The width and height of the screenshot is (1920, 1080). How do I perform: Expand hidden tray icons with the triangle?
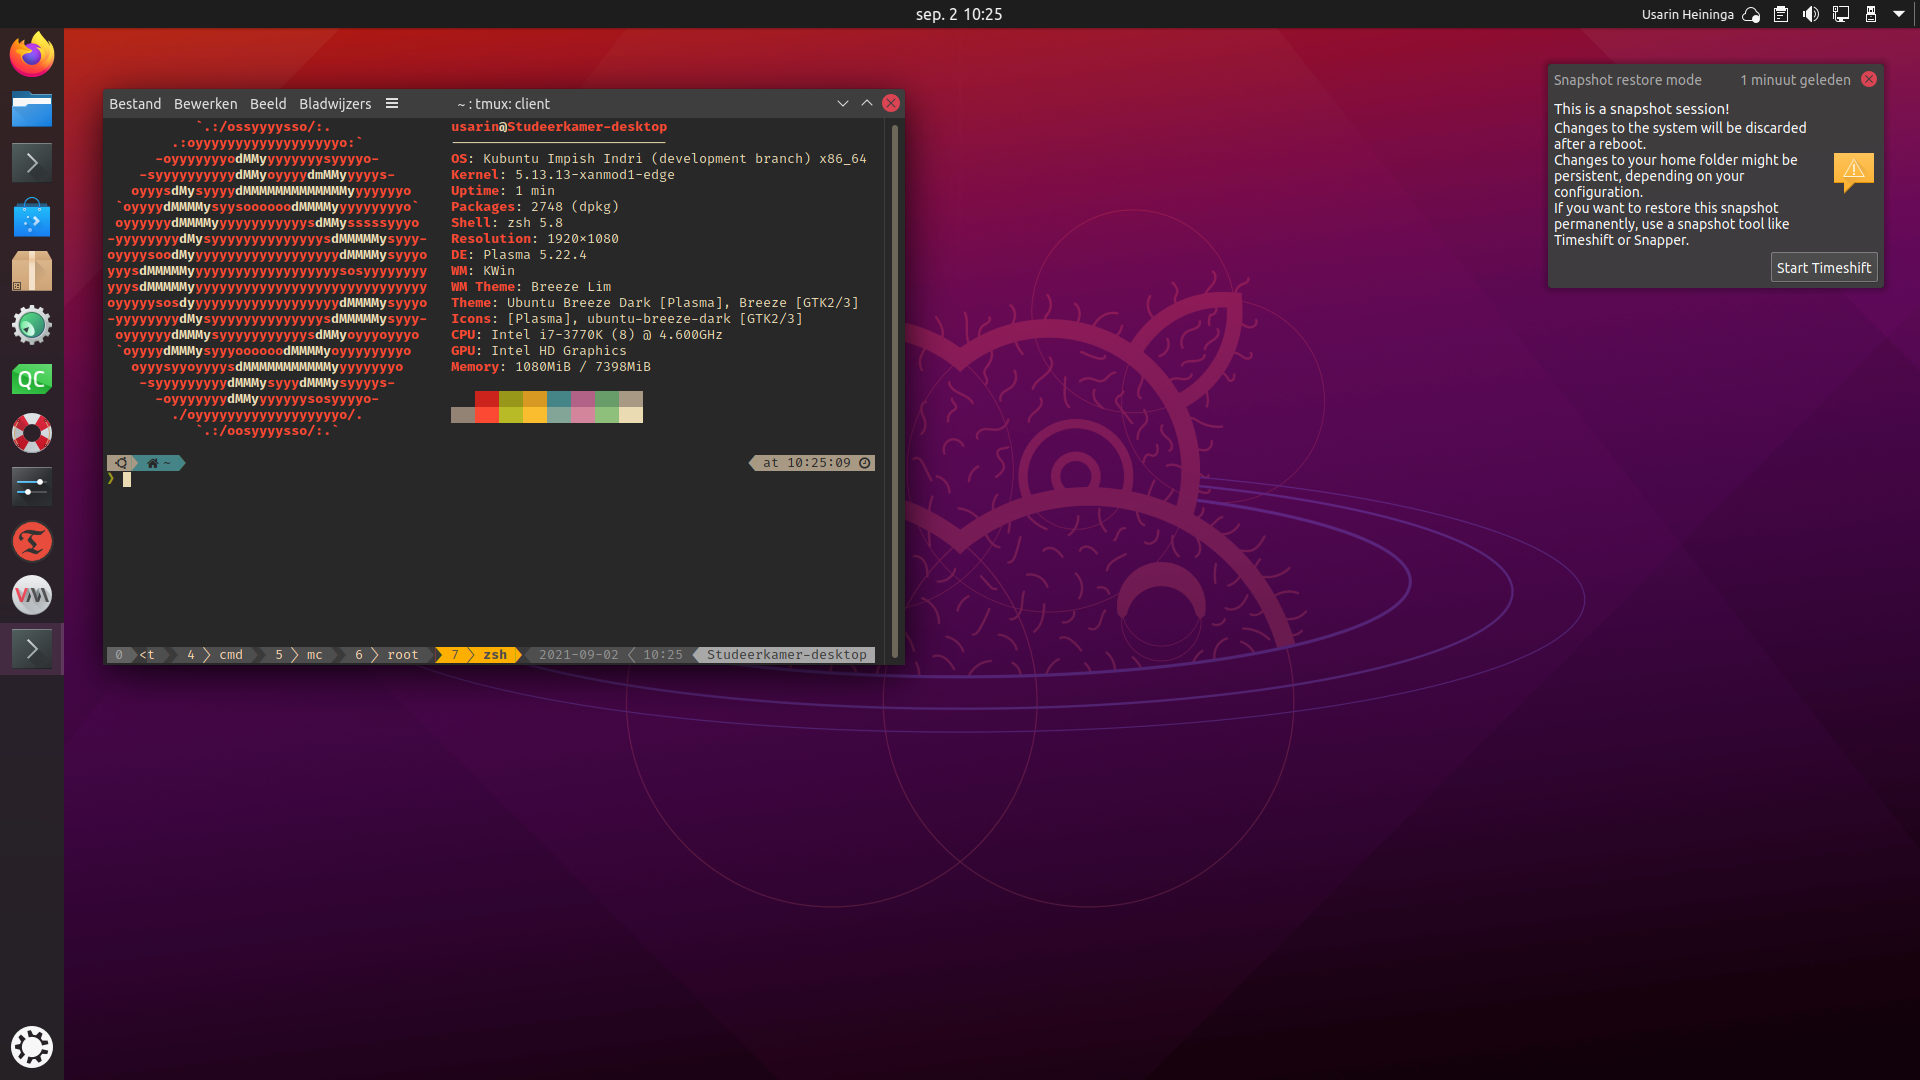coord(1899,14)
